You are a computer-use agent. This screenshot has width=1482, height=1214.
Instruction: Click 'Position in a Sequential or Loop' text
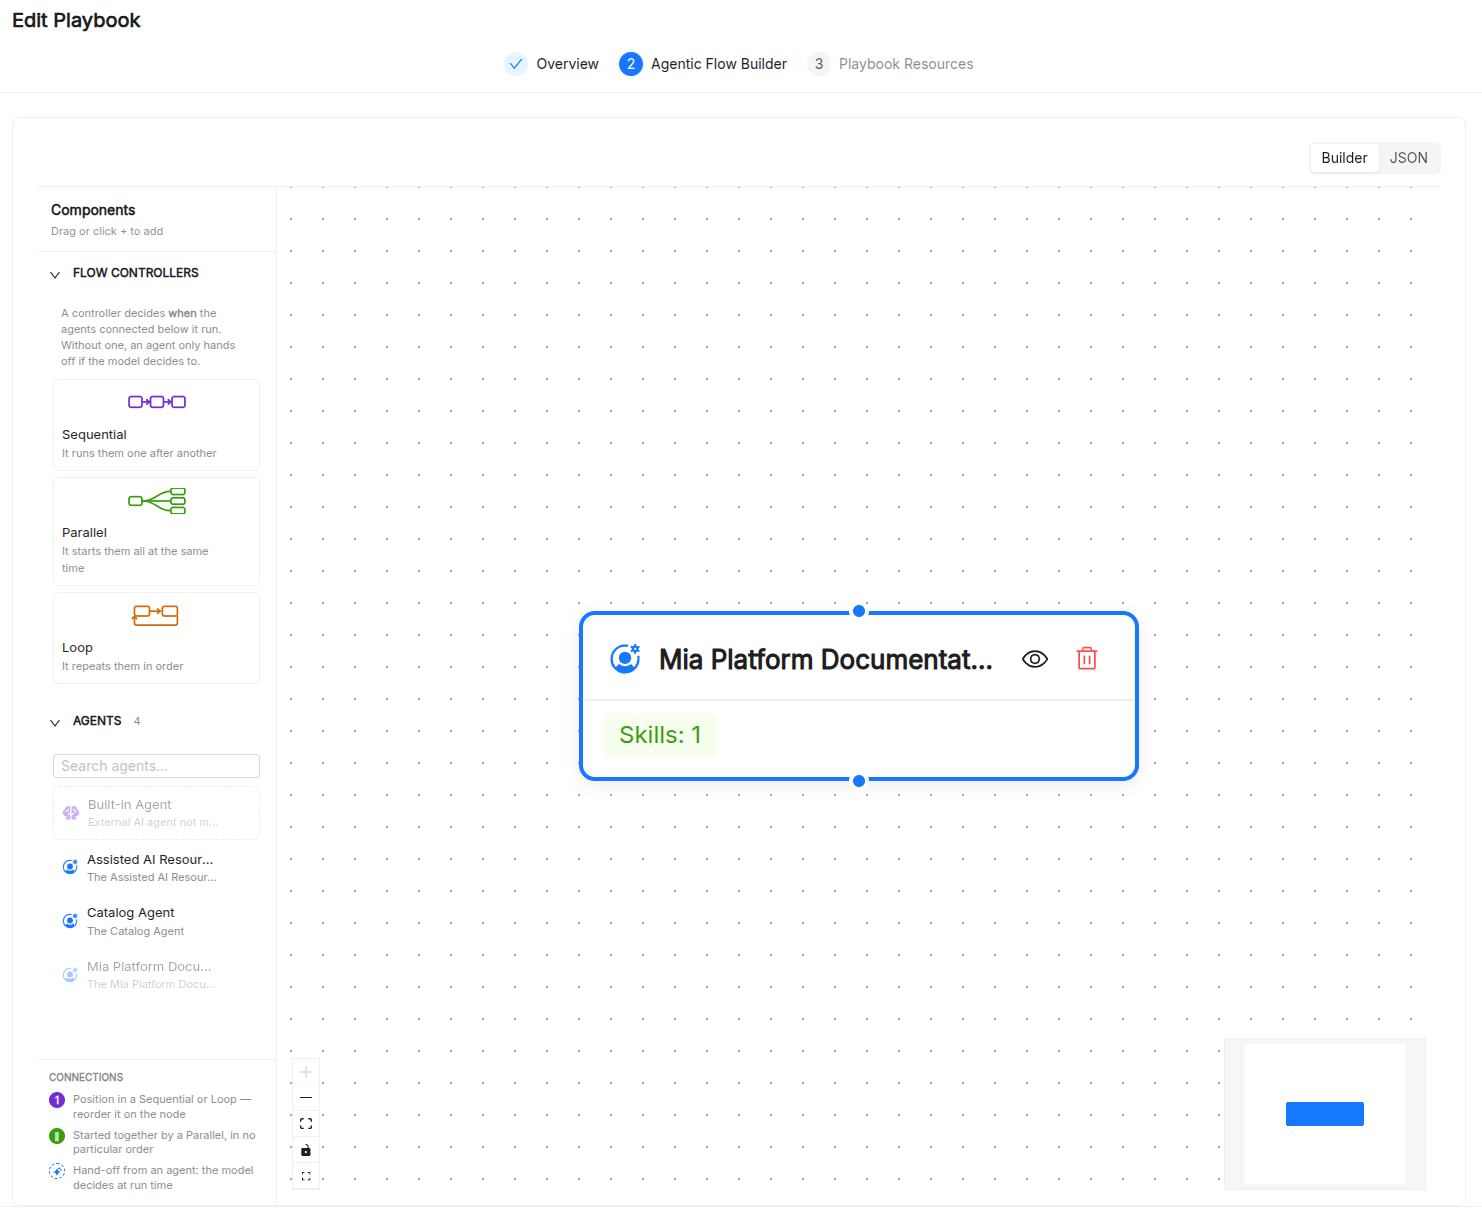click(162, 1106)
